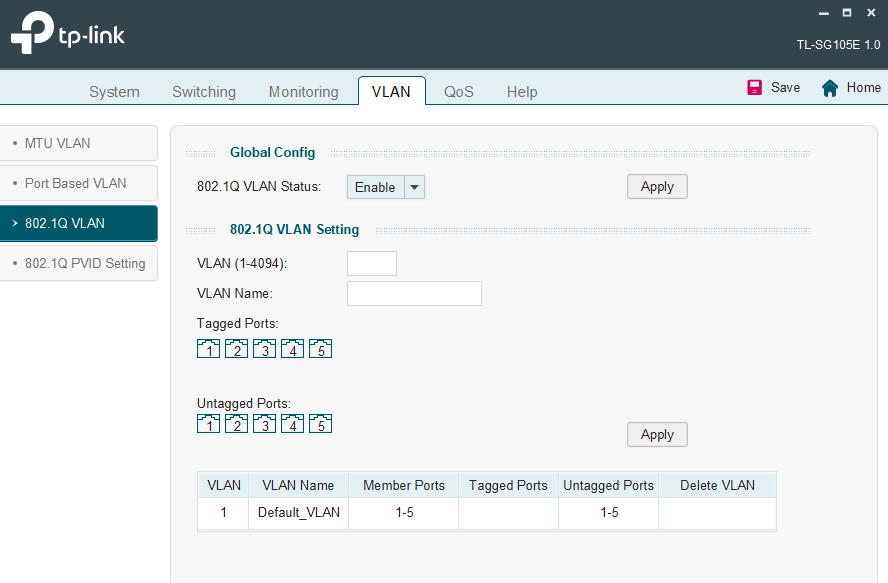The width and height of the screenshot is (888, 583).
Task: Go to the Monitoring tab
Action: (303, 92)
